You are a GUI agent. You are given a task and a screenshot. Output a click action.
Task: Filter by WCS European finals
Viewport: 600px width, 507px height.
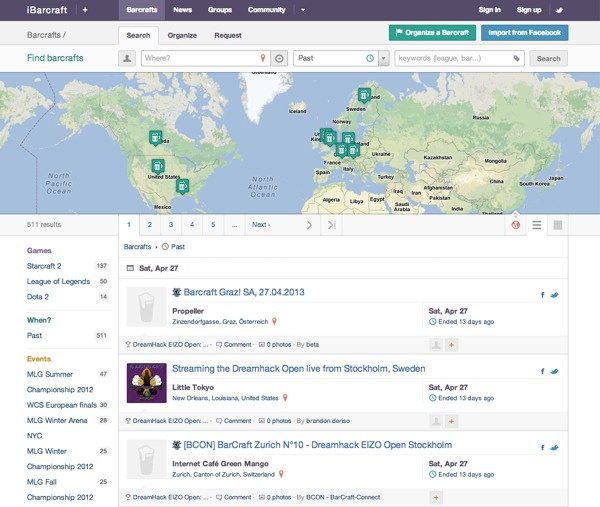click(x=62, y=405)
